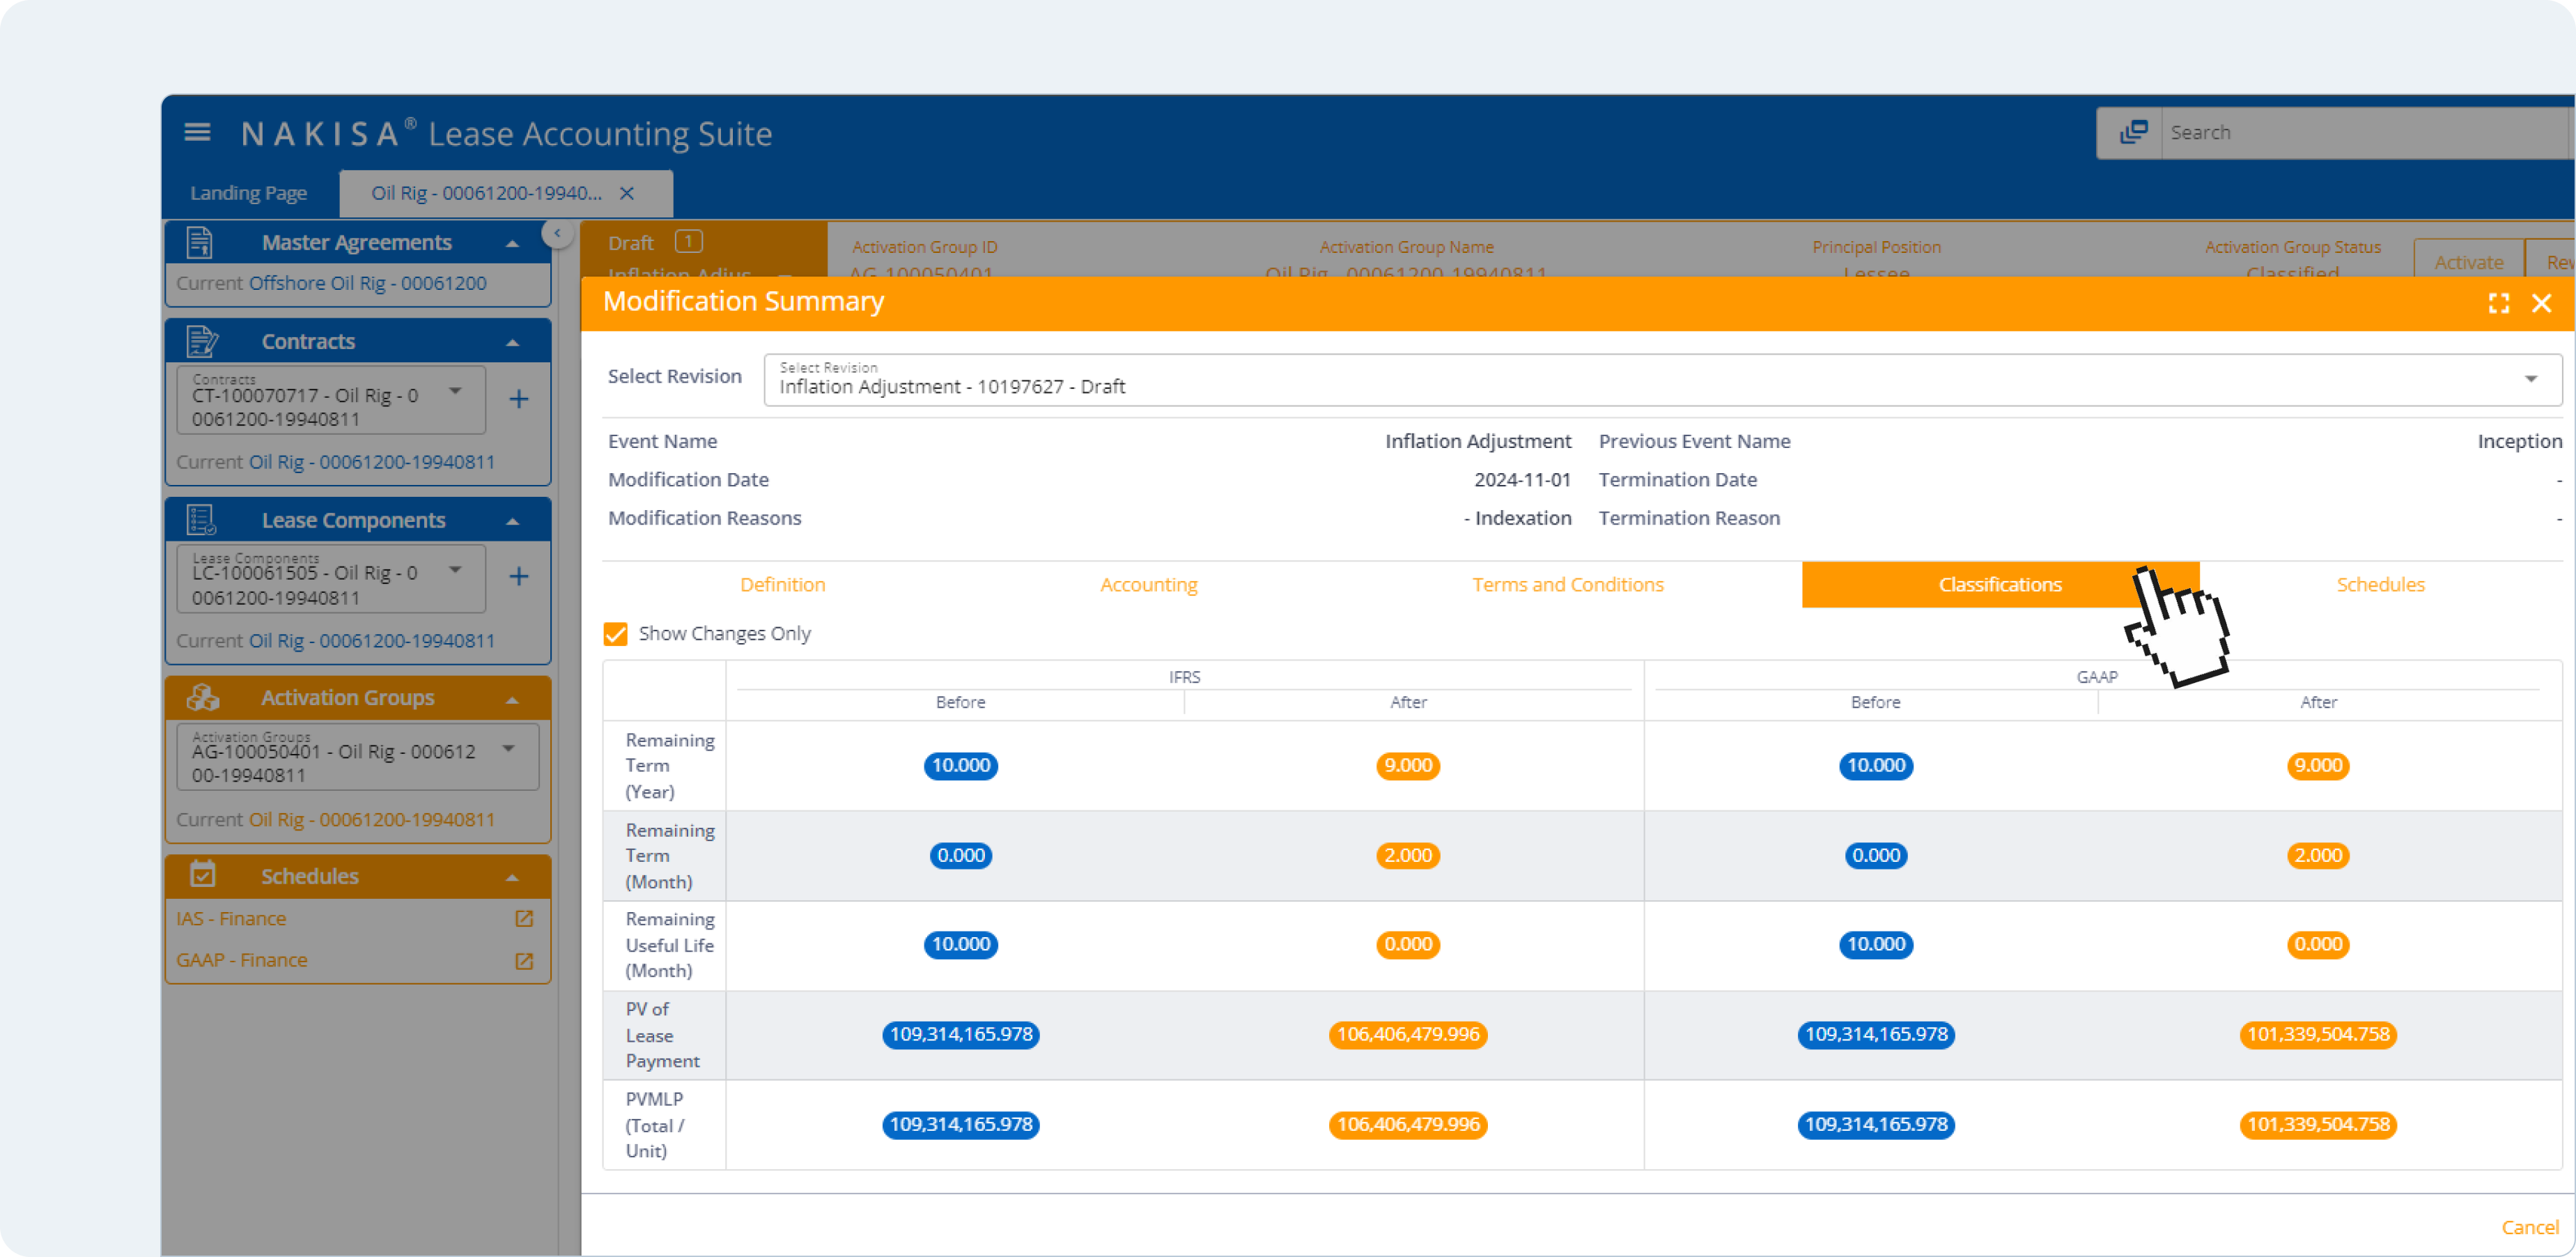This screenshot has width=2576, height=1257.
Task: Close the Oil Rig tab
Action: 627,193
